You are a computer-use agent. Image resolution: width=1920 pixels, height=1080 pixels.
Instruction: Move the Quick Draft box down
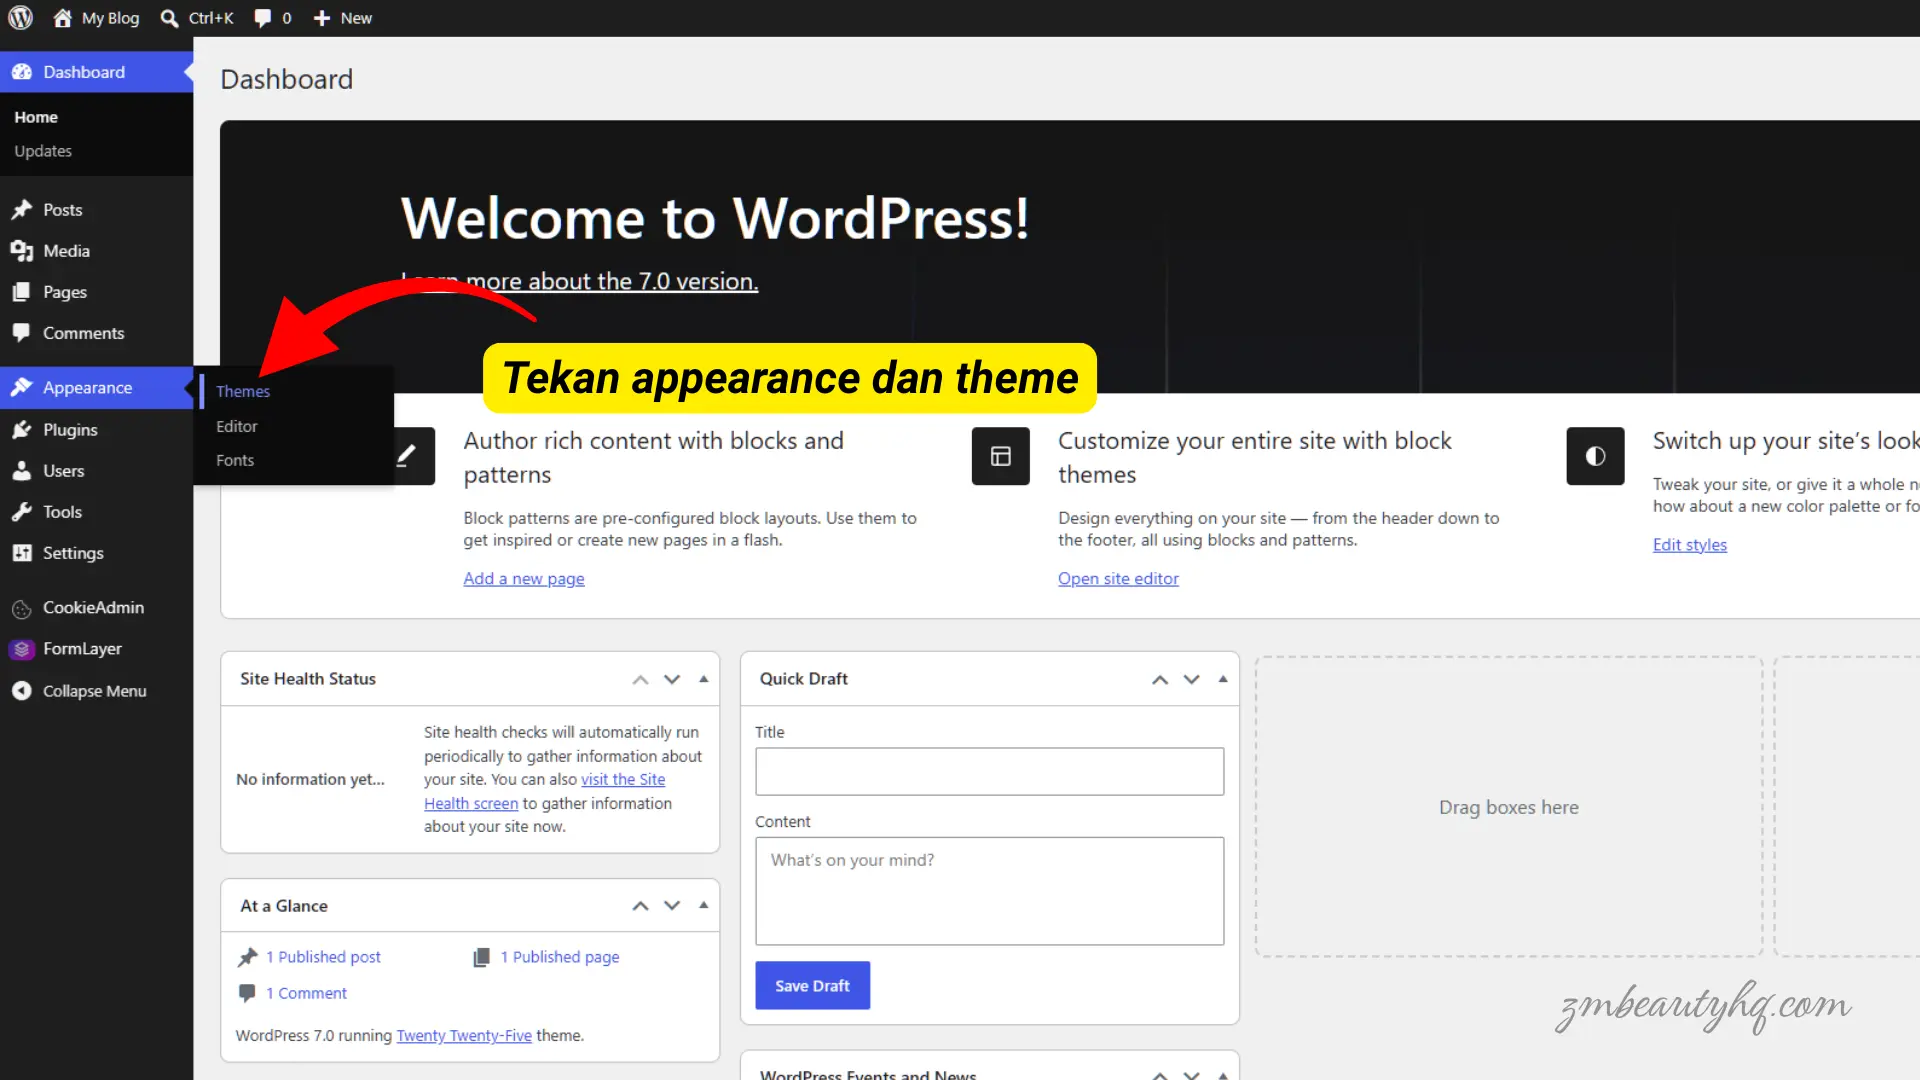1191,679
